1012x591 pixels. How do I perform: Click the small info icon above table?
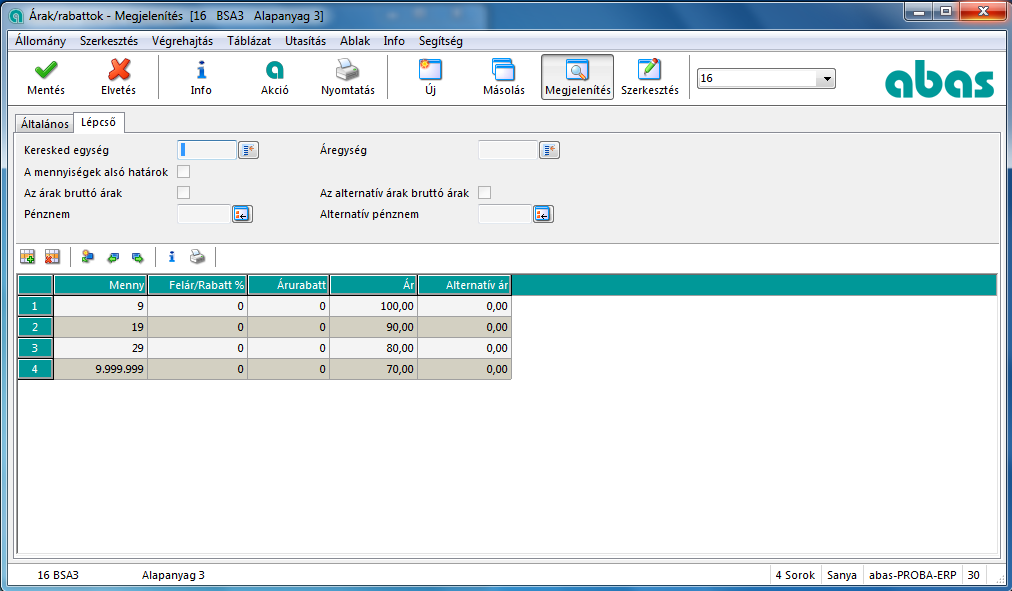pos(172,257)
